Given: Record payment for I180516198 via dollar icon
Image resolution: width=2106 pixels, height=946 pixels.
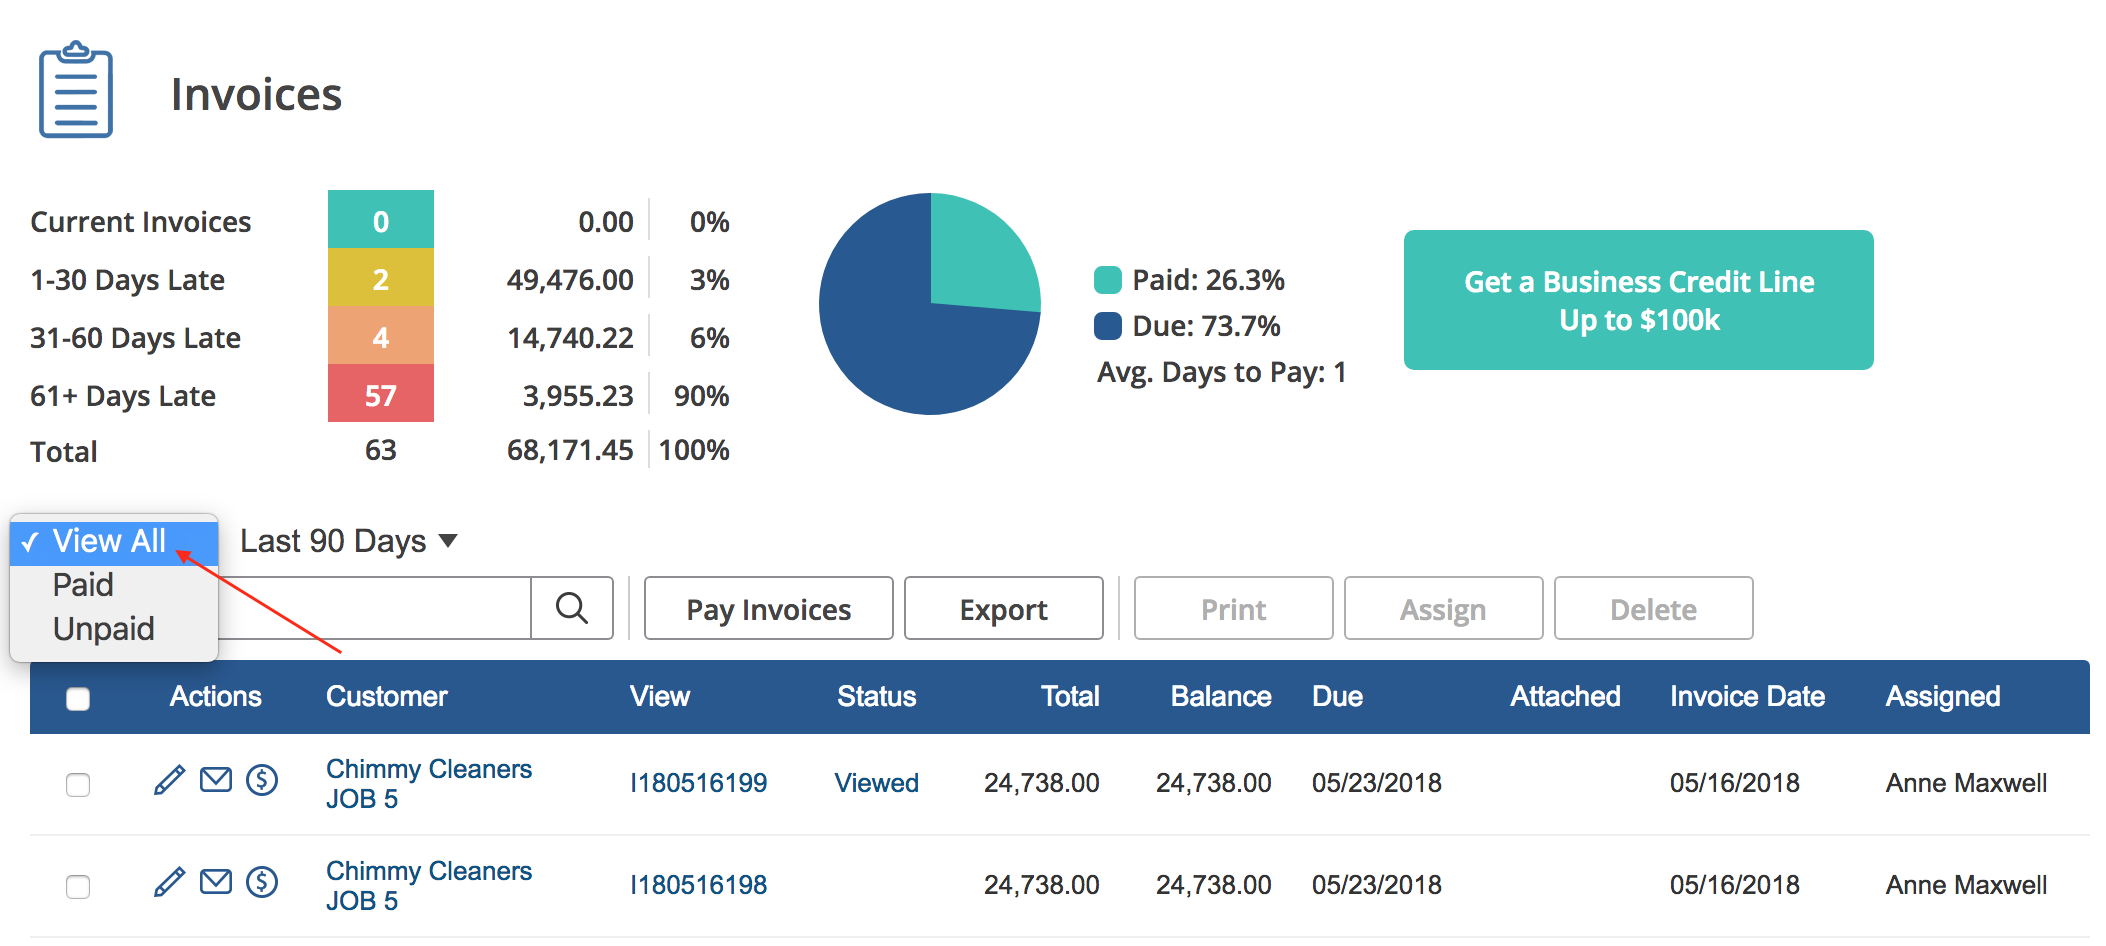Looking at the screenshot, I should (262, 882).
